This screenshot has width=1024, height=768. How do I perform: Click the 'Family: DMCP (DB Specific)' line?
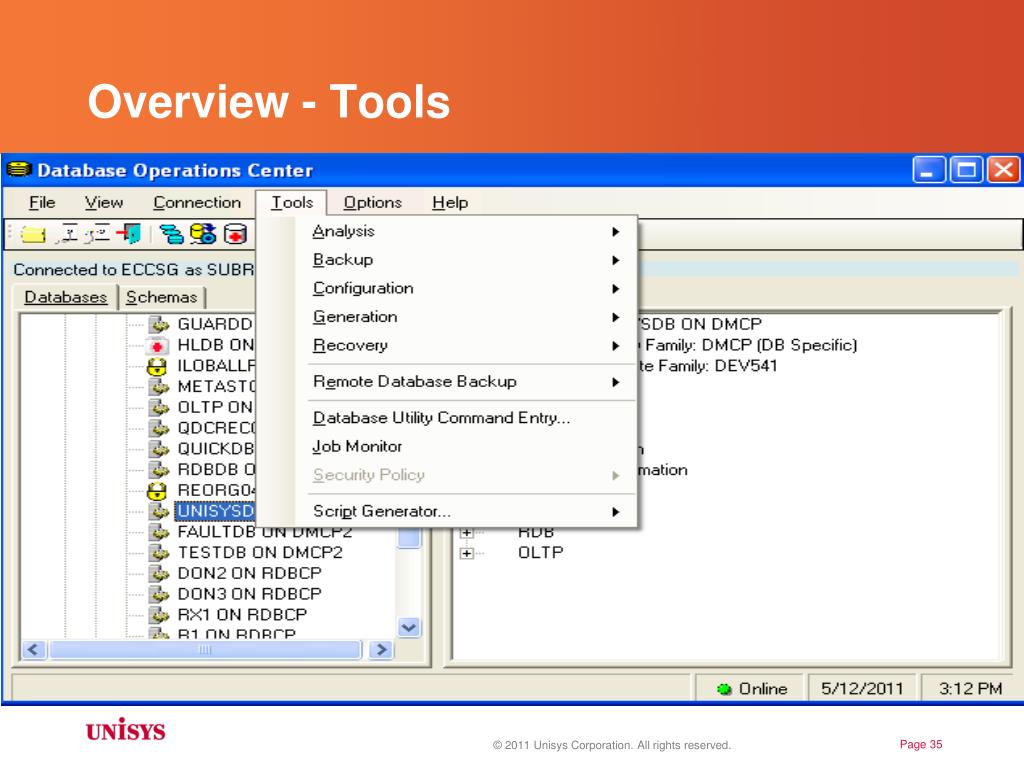(x=751, y=345)
